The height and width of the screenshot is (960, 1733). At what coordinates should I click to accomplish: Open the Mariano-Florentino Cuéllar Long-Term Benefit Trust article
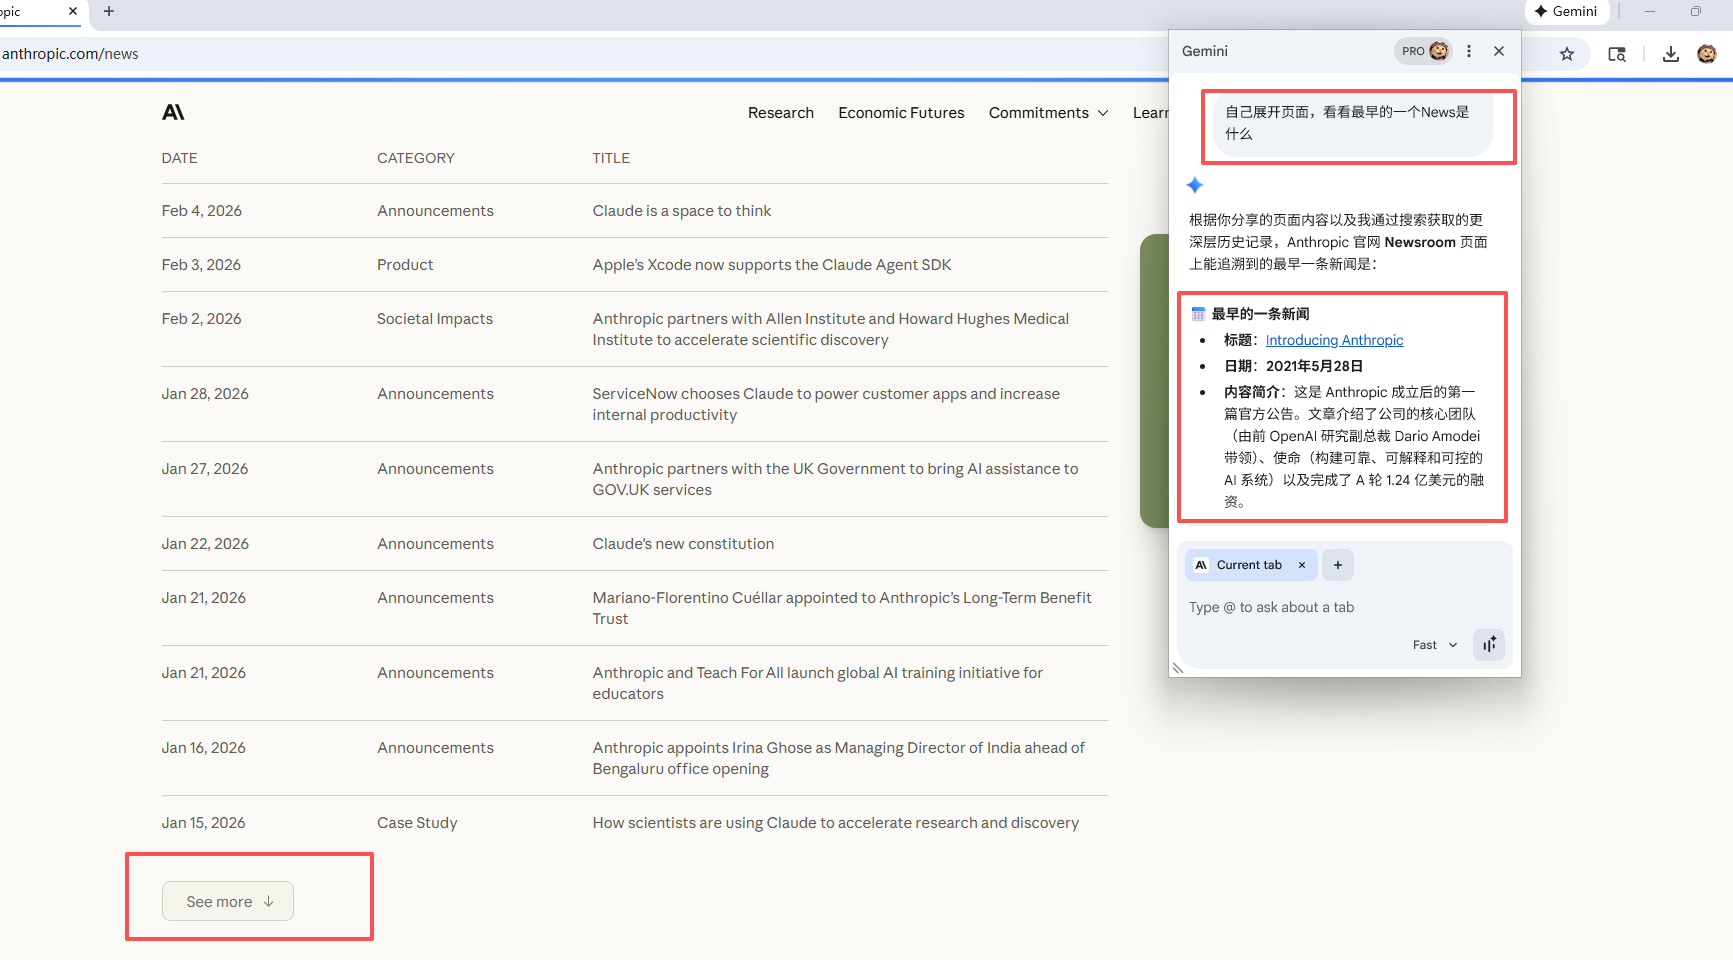point(842,608)
